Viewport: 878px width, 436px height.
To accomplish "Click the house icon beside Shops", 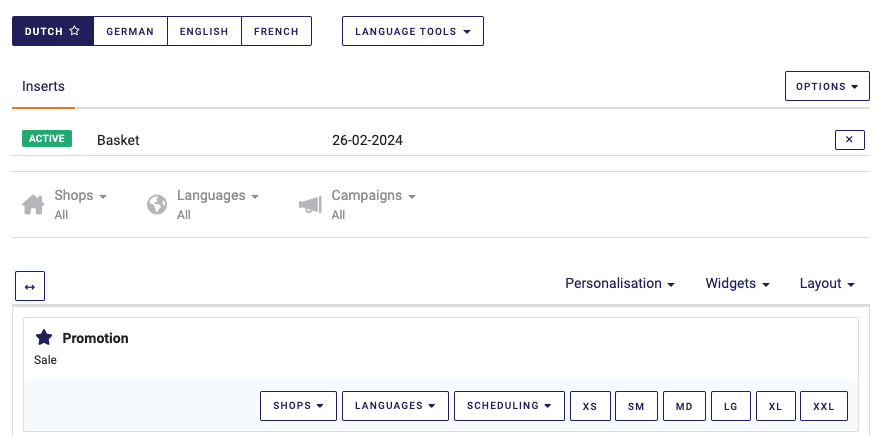I will (33, 204).
